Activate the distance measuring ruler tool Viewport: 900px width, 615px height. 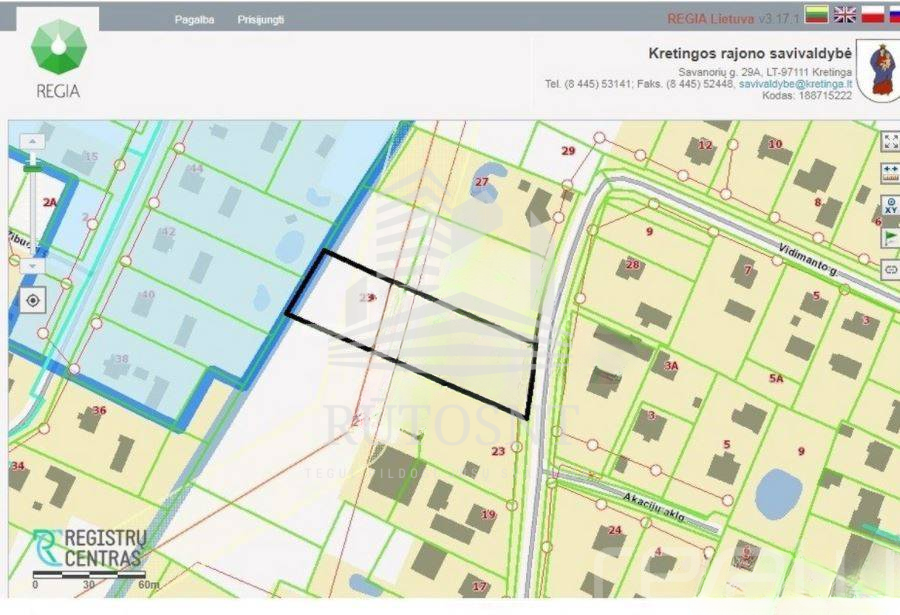[x=890, y=173]
